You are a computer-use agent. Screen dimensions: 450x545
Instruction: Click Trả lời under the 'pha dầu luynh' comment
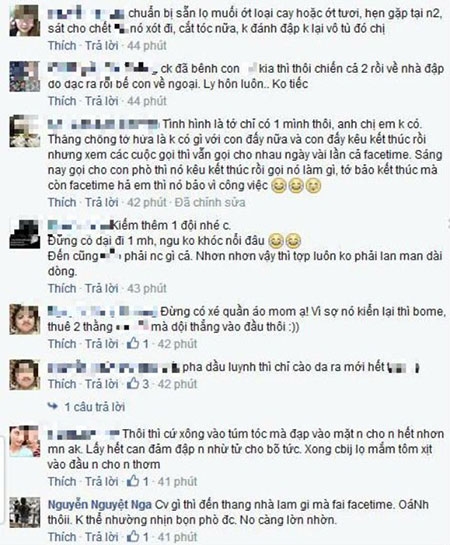102,384
